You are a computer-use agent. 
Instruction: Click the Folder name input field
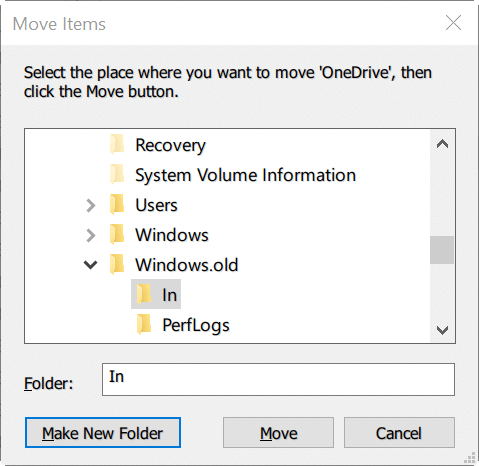[278, 379]
